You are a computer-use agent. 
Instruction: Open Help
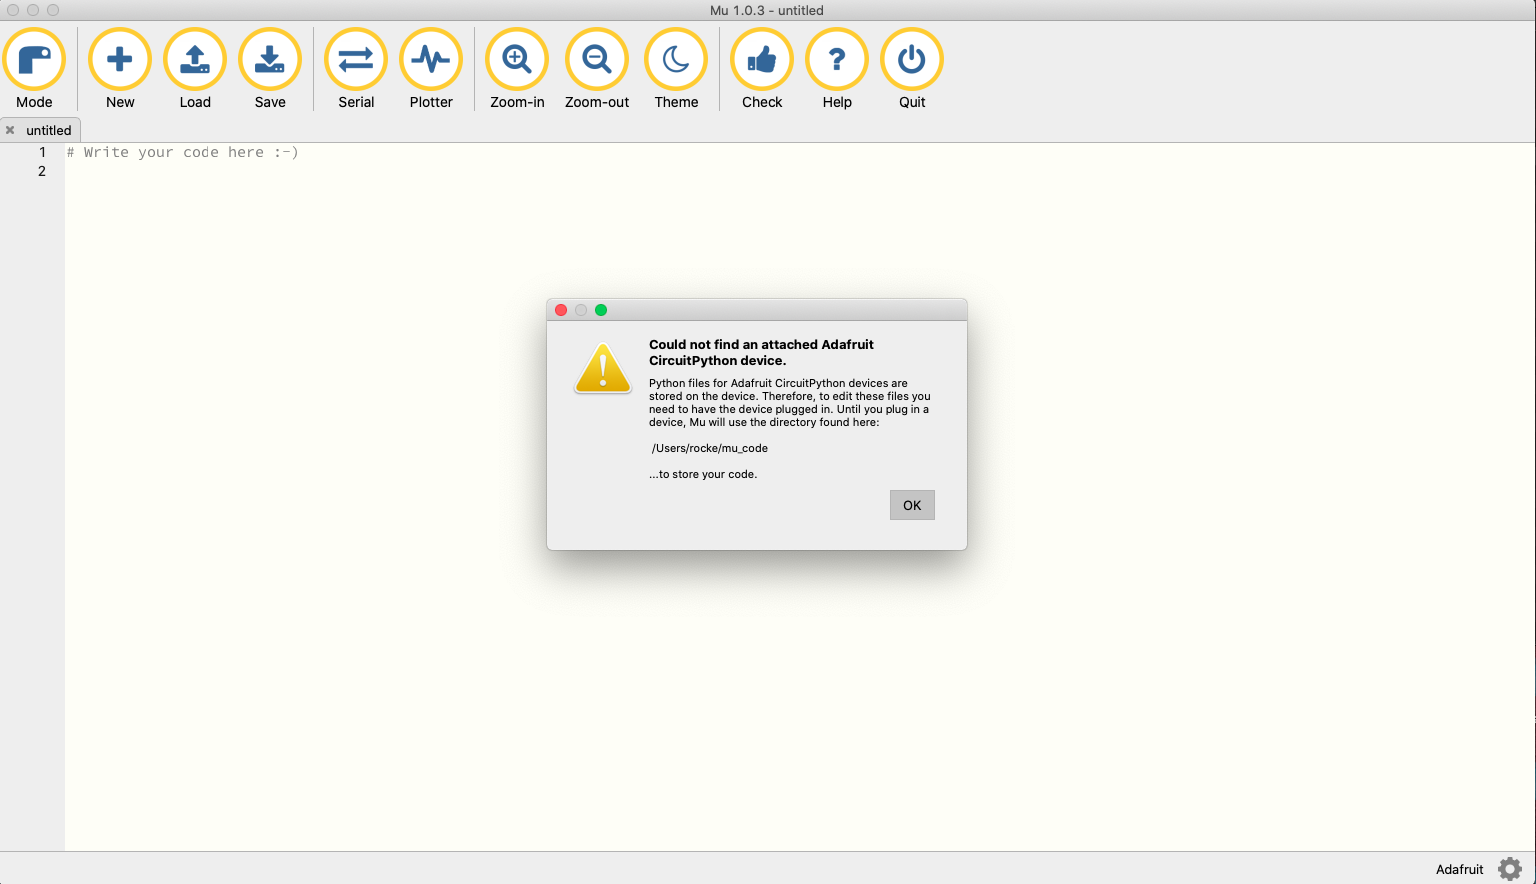tap(837, 69)
